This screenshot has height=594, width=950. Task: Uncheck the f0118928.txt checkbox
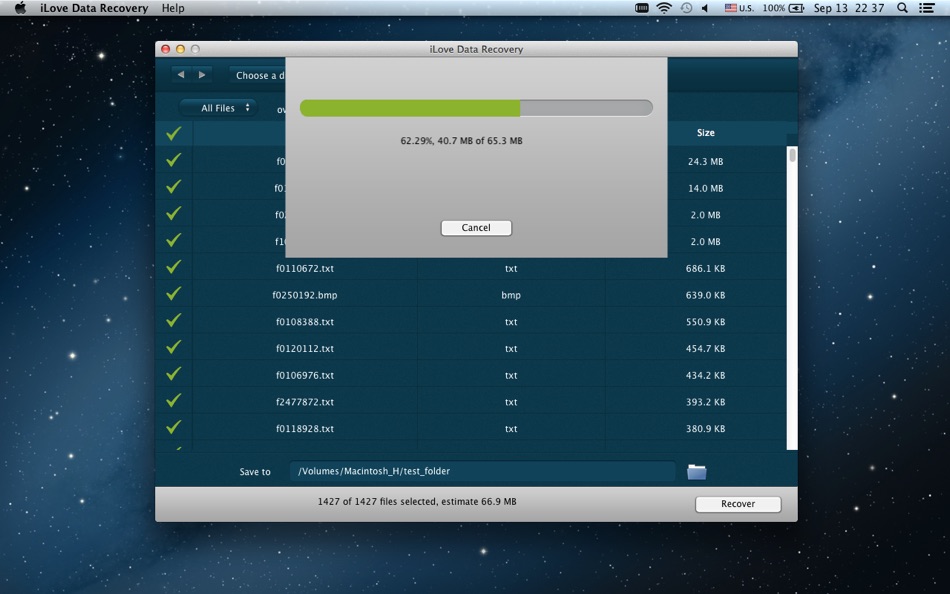coord(174,426)
